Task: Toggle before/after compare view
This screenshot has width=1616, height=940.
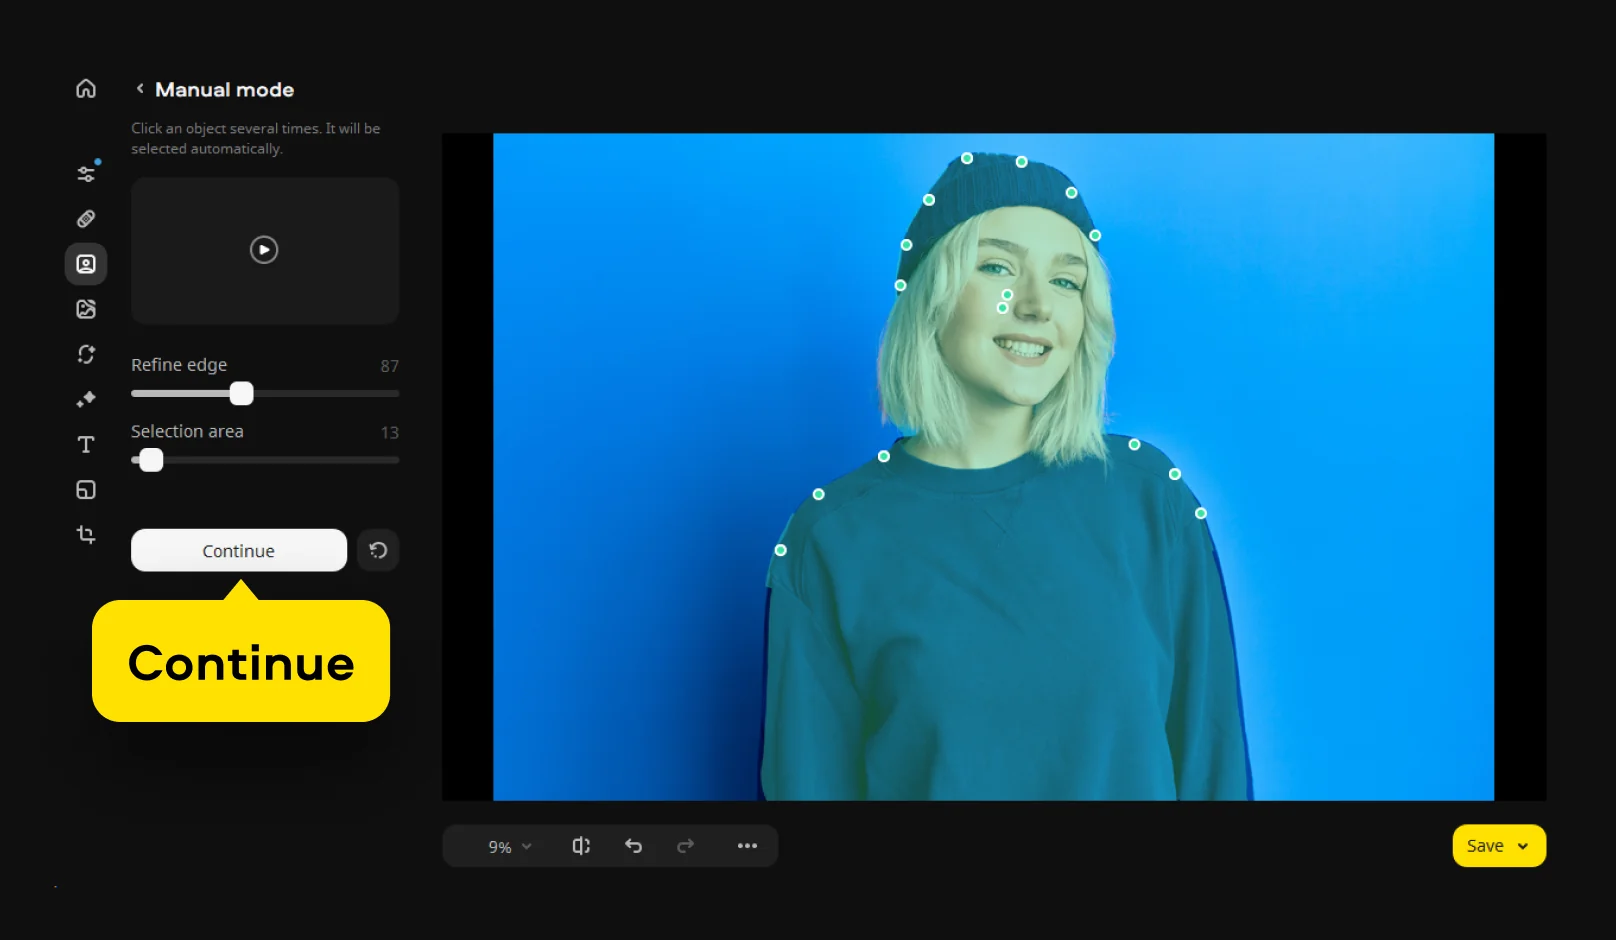Action: click(581, 846)
